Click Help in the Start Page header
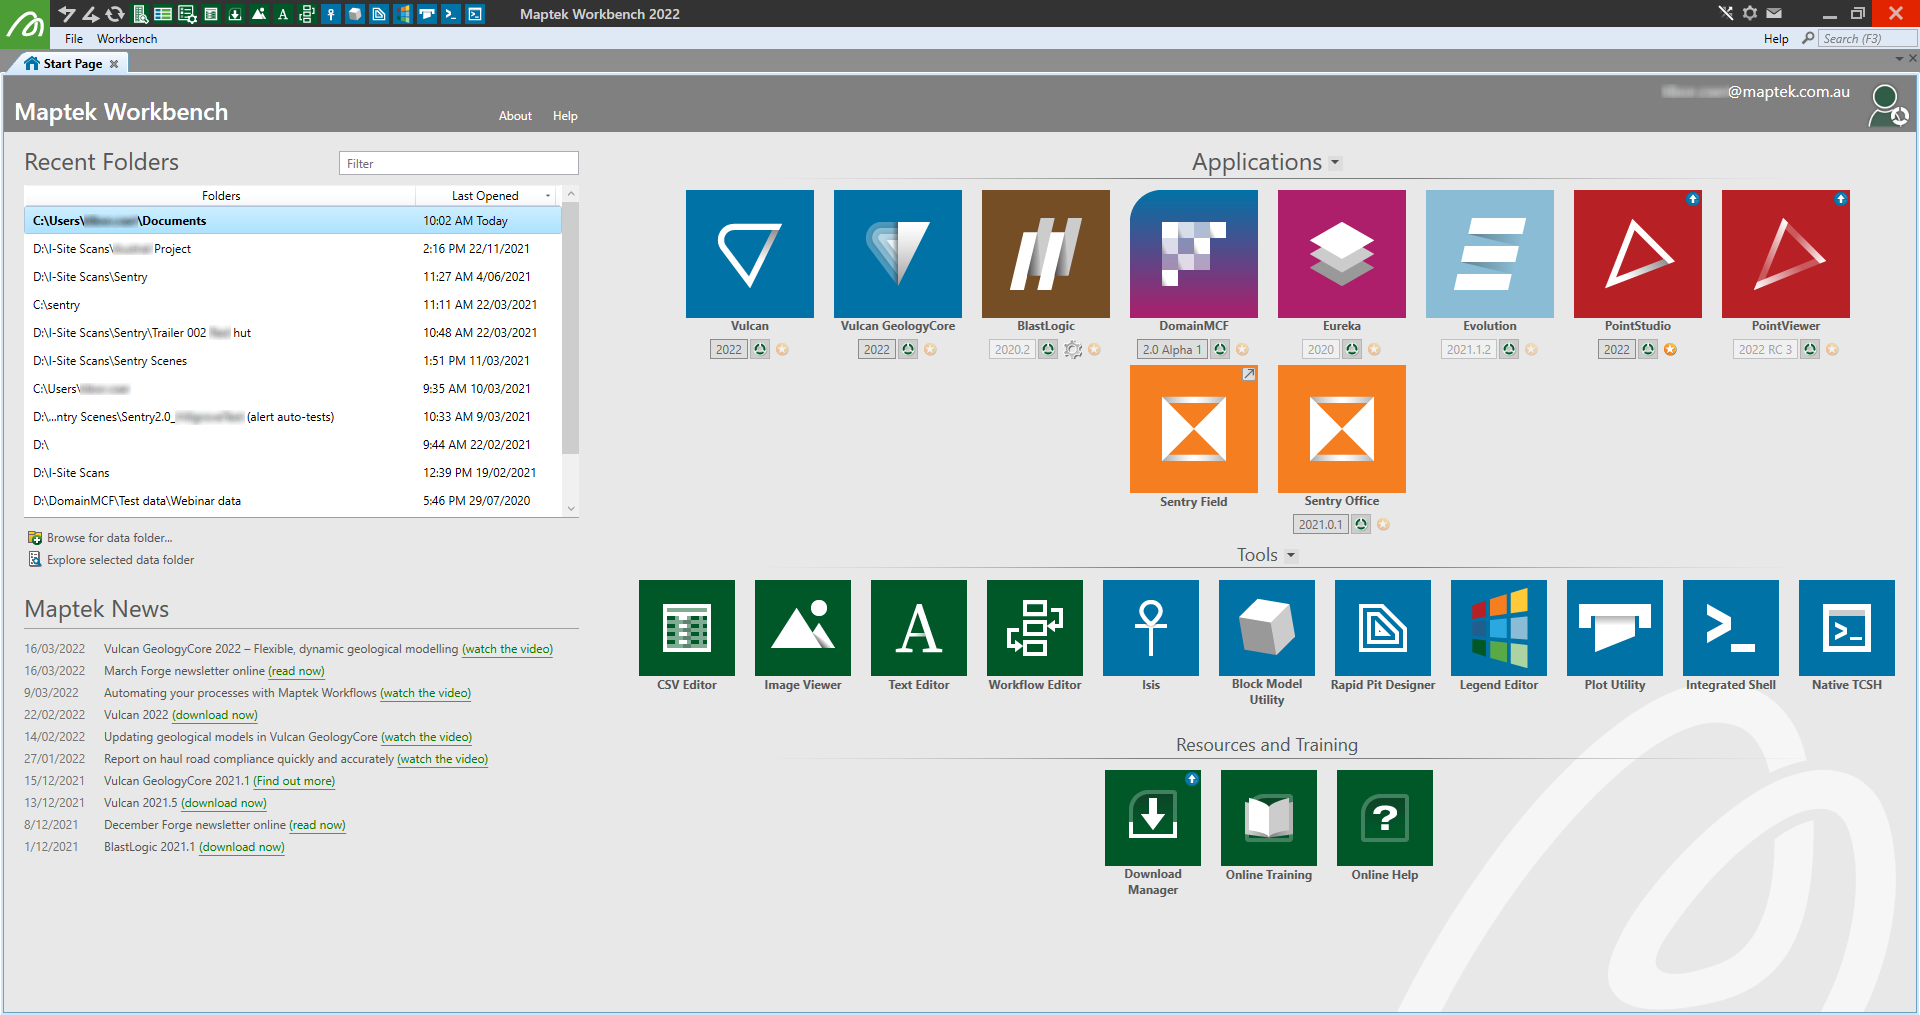 pyautogui.click(x=565, y=116)
